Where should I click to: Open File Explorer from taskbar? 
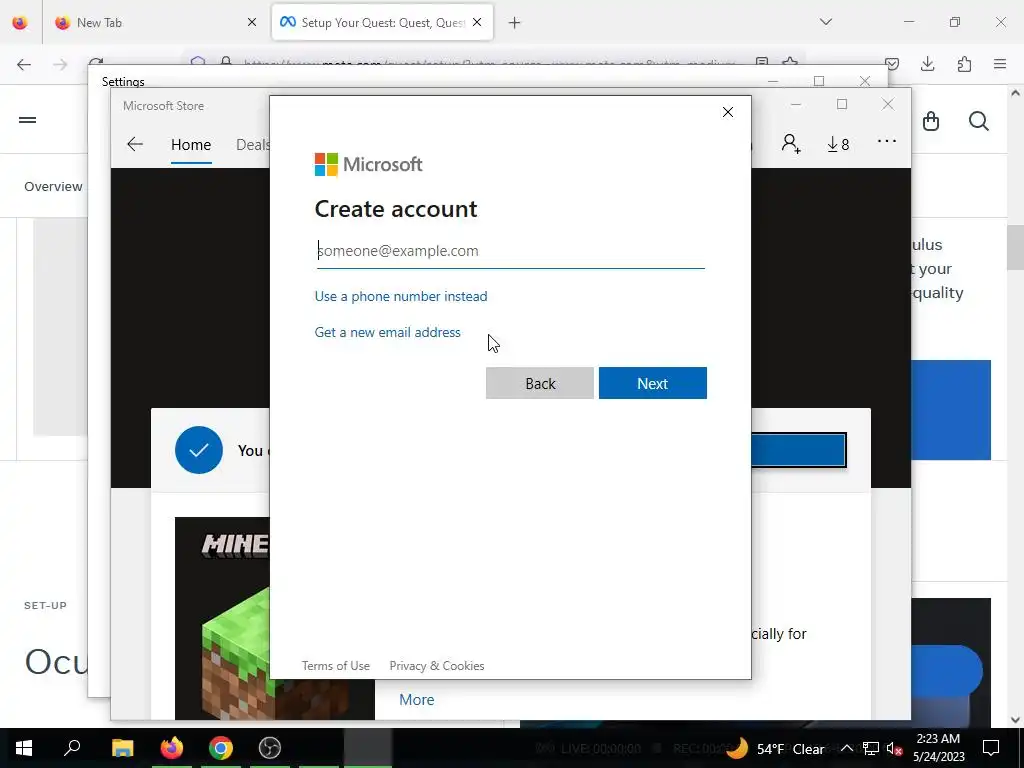[122, 748]
